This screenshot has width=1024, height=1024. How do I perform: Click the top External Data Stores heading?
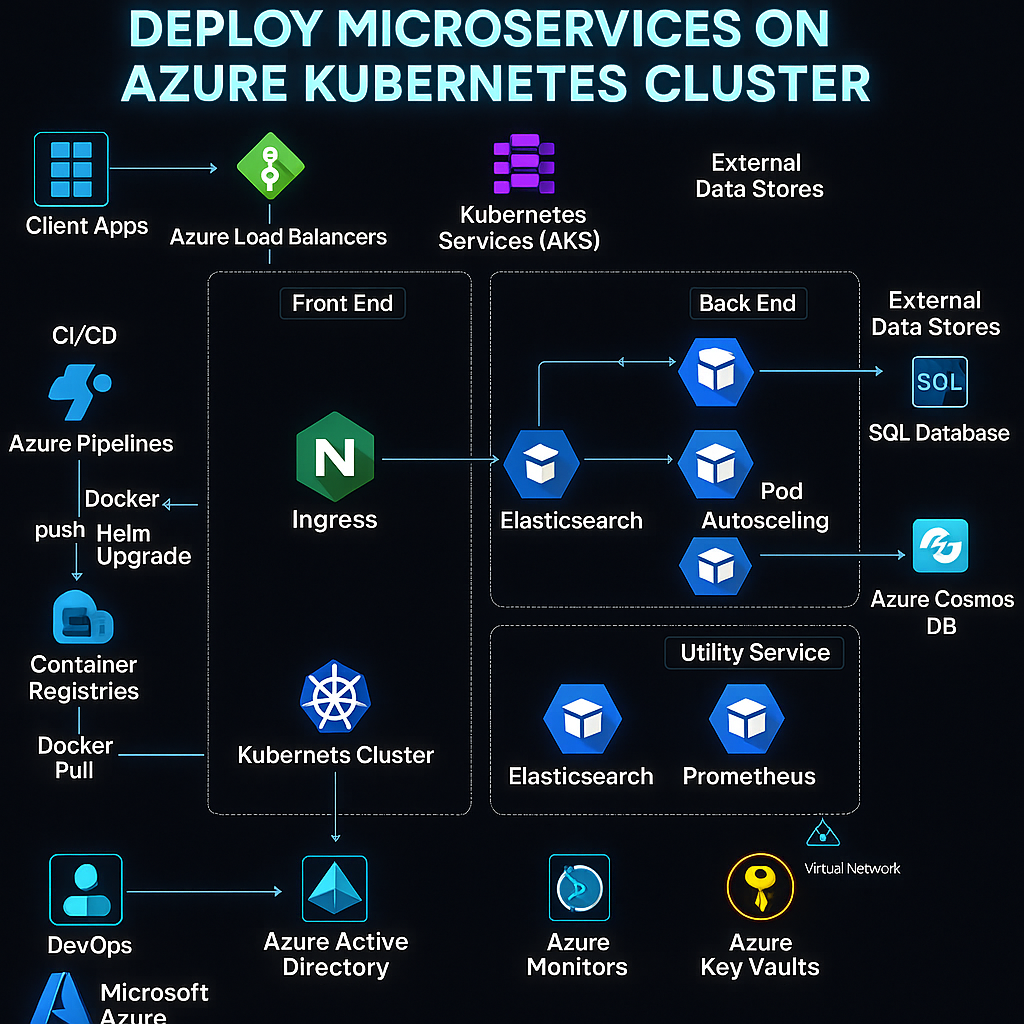pyautogui.click(x=759, y=176)
